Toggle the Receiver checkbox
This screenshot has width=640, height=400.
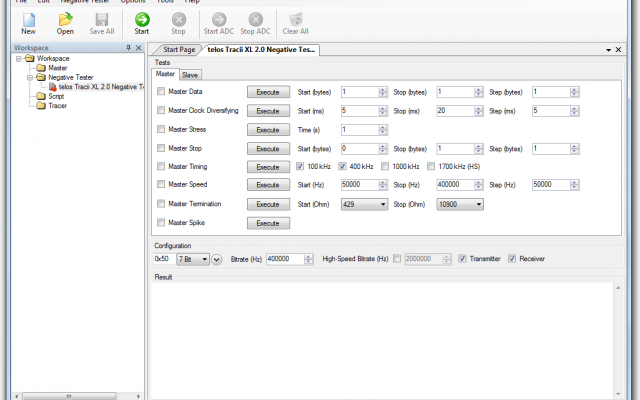pos(512,259)
